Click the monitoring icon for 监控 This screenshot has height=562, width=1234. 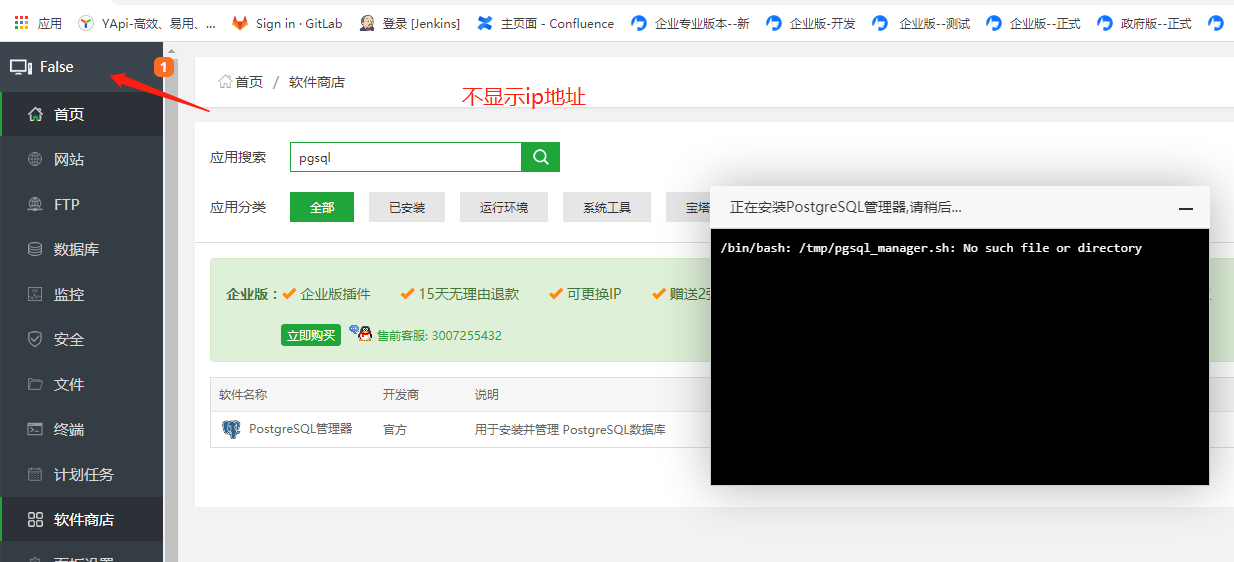(35, 294)
